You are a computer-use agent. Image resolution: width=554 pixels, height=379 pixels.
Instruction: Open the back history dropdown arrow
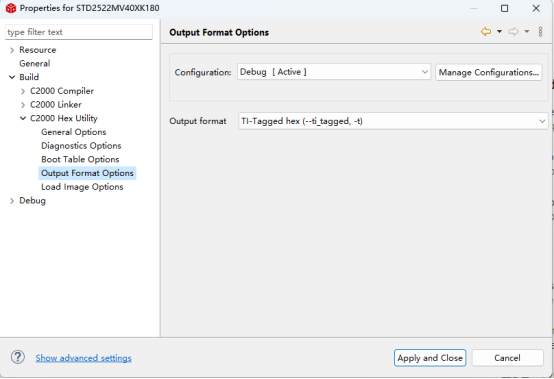coord(499,32)
